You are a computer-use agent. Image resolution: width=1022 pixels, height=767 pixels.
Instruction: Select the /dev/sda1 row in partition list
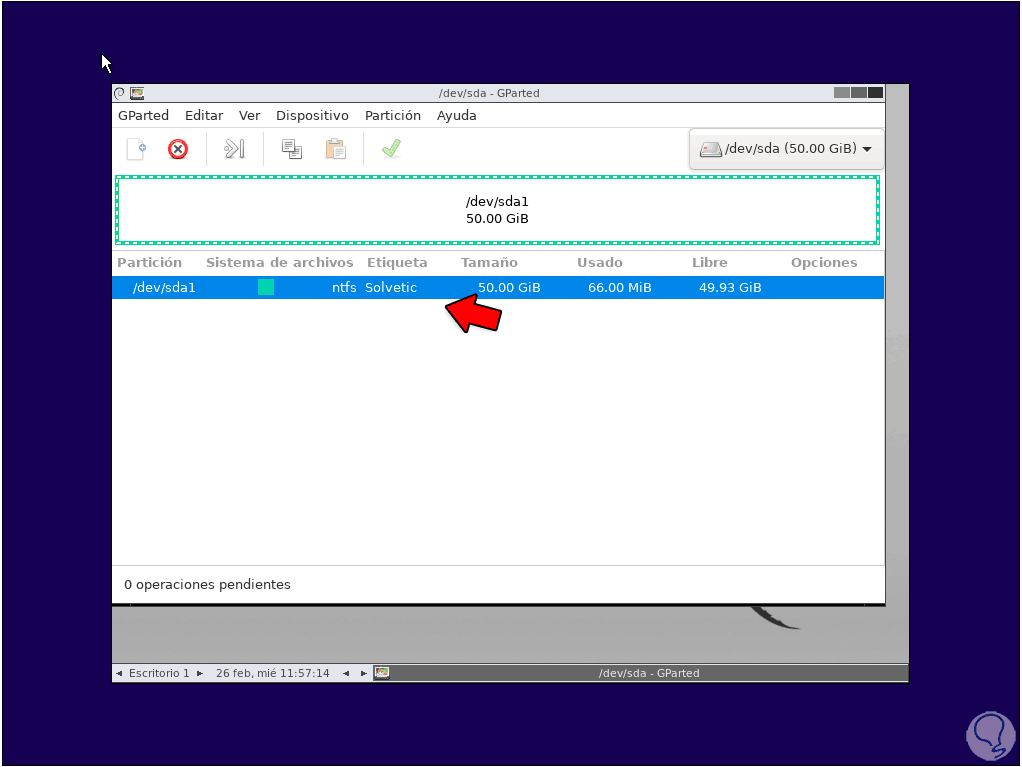pos(498,287)
